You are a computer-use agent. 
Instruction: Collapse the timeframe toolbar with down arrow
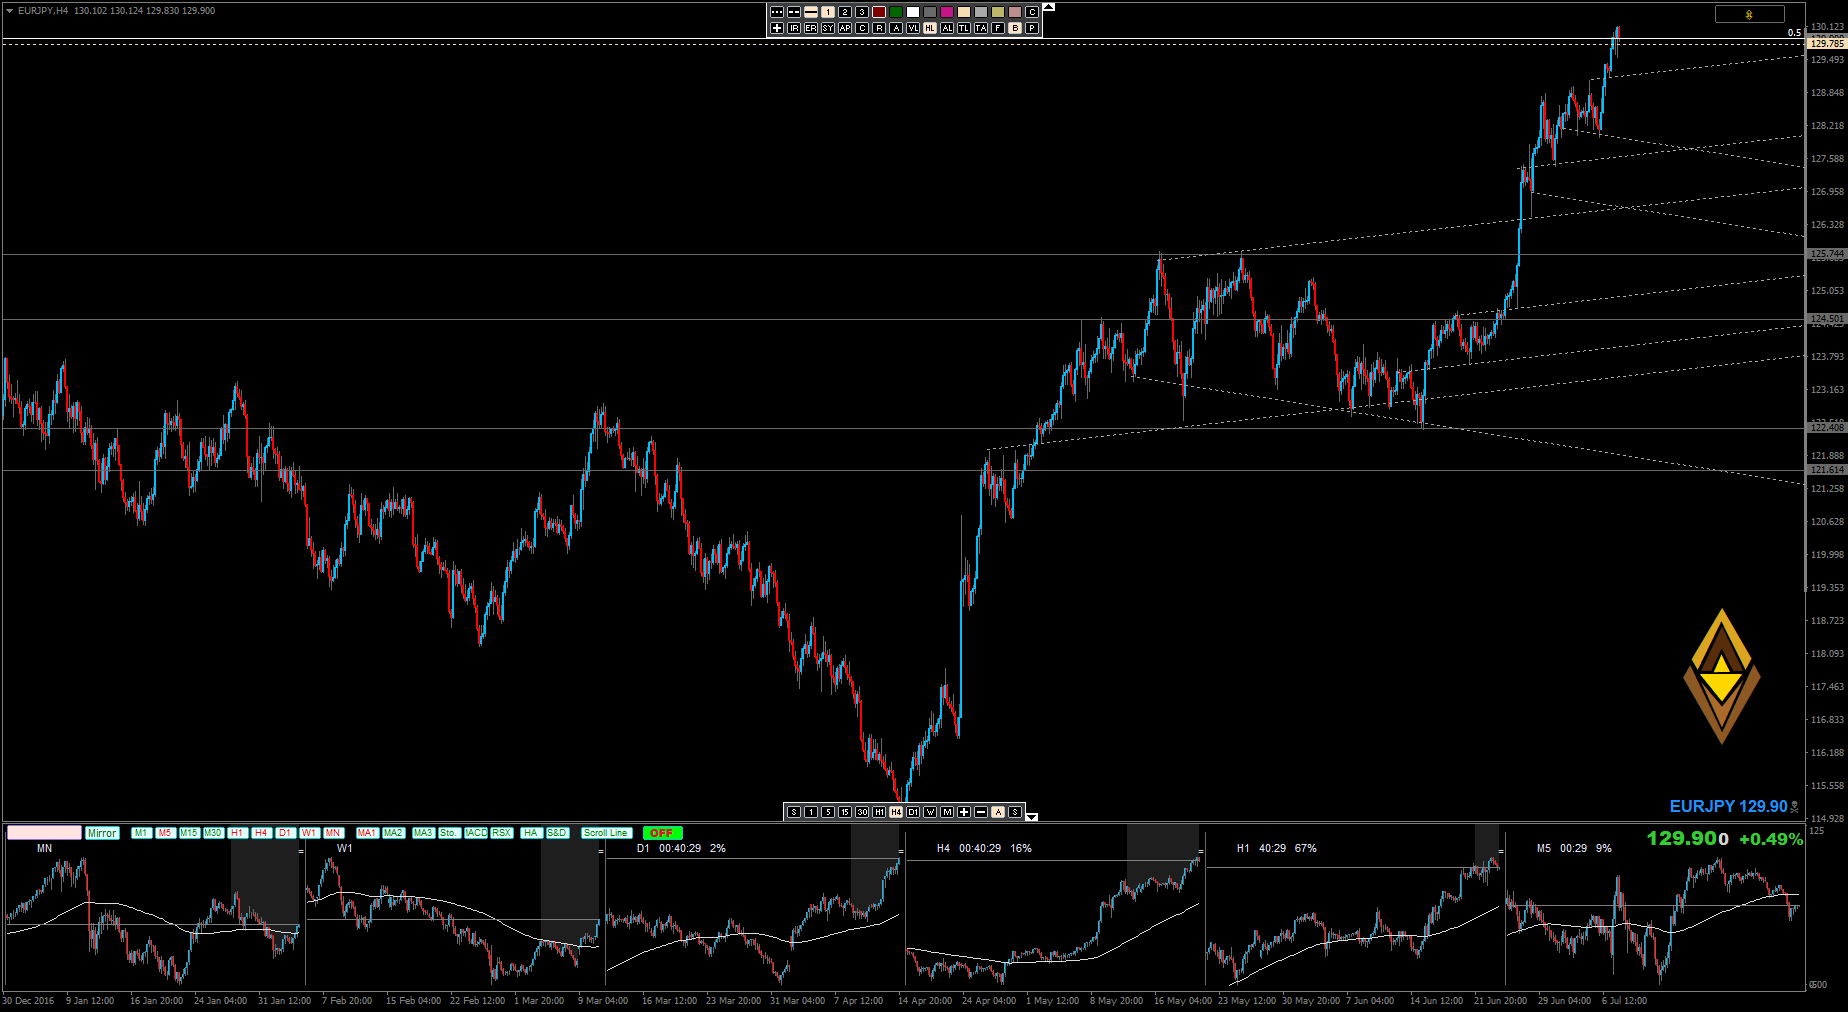(1032, 817)
